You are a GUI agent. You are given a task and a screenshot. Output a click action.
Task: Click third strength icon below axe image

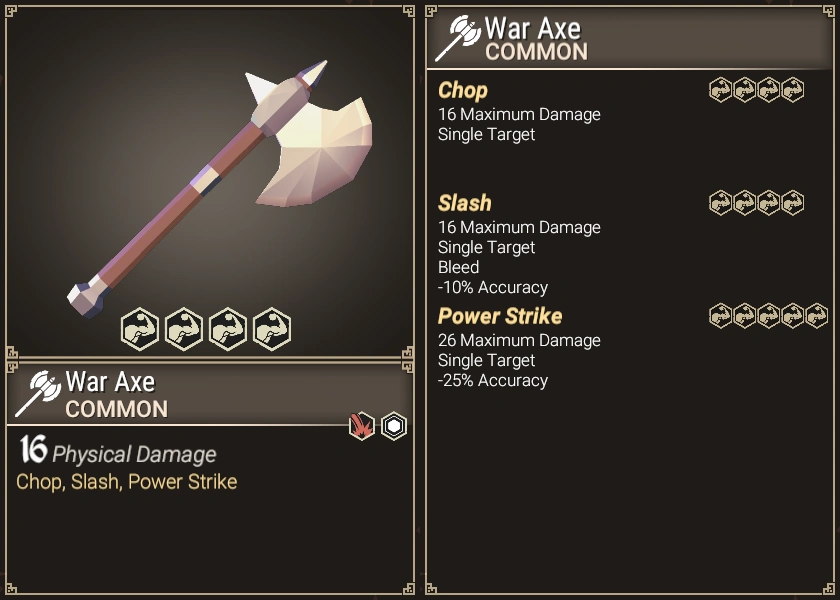[x=228, y=329]
